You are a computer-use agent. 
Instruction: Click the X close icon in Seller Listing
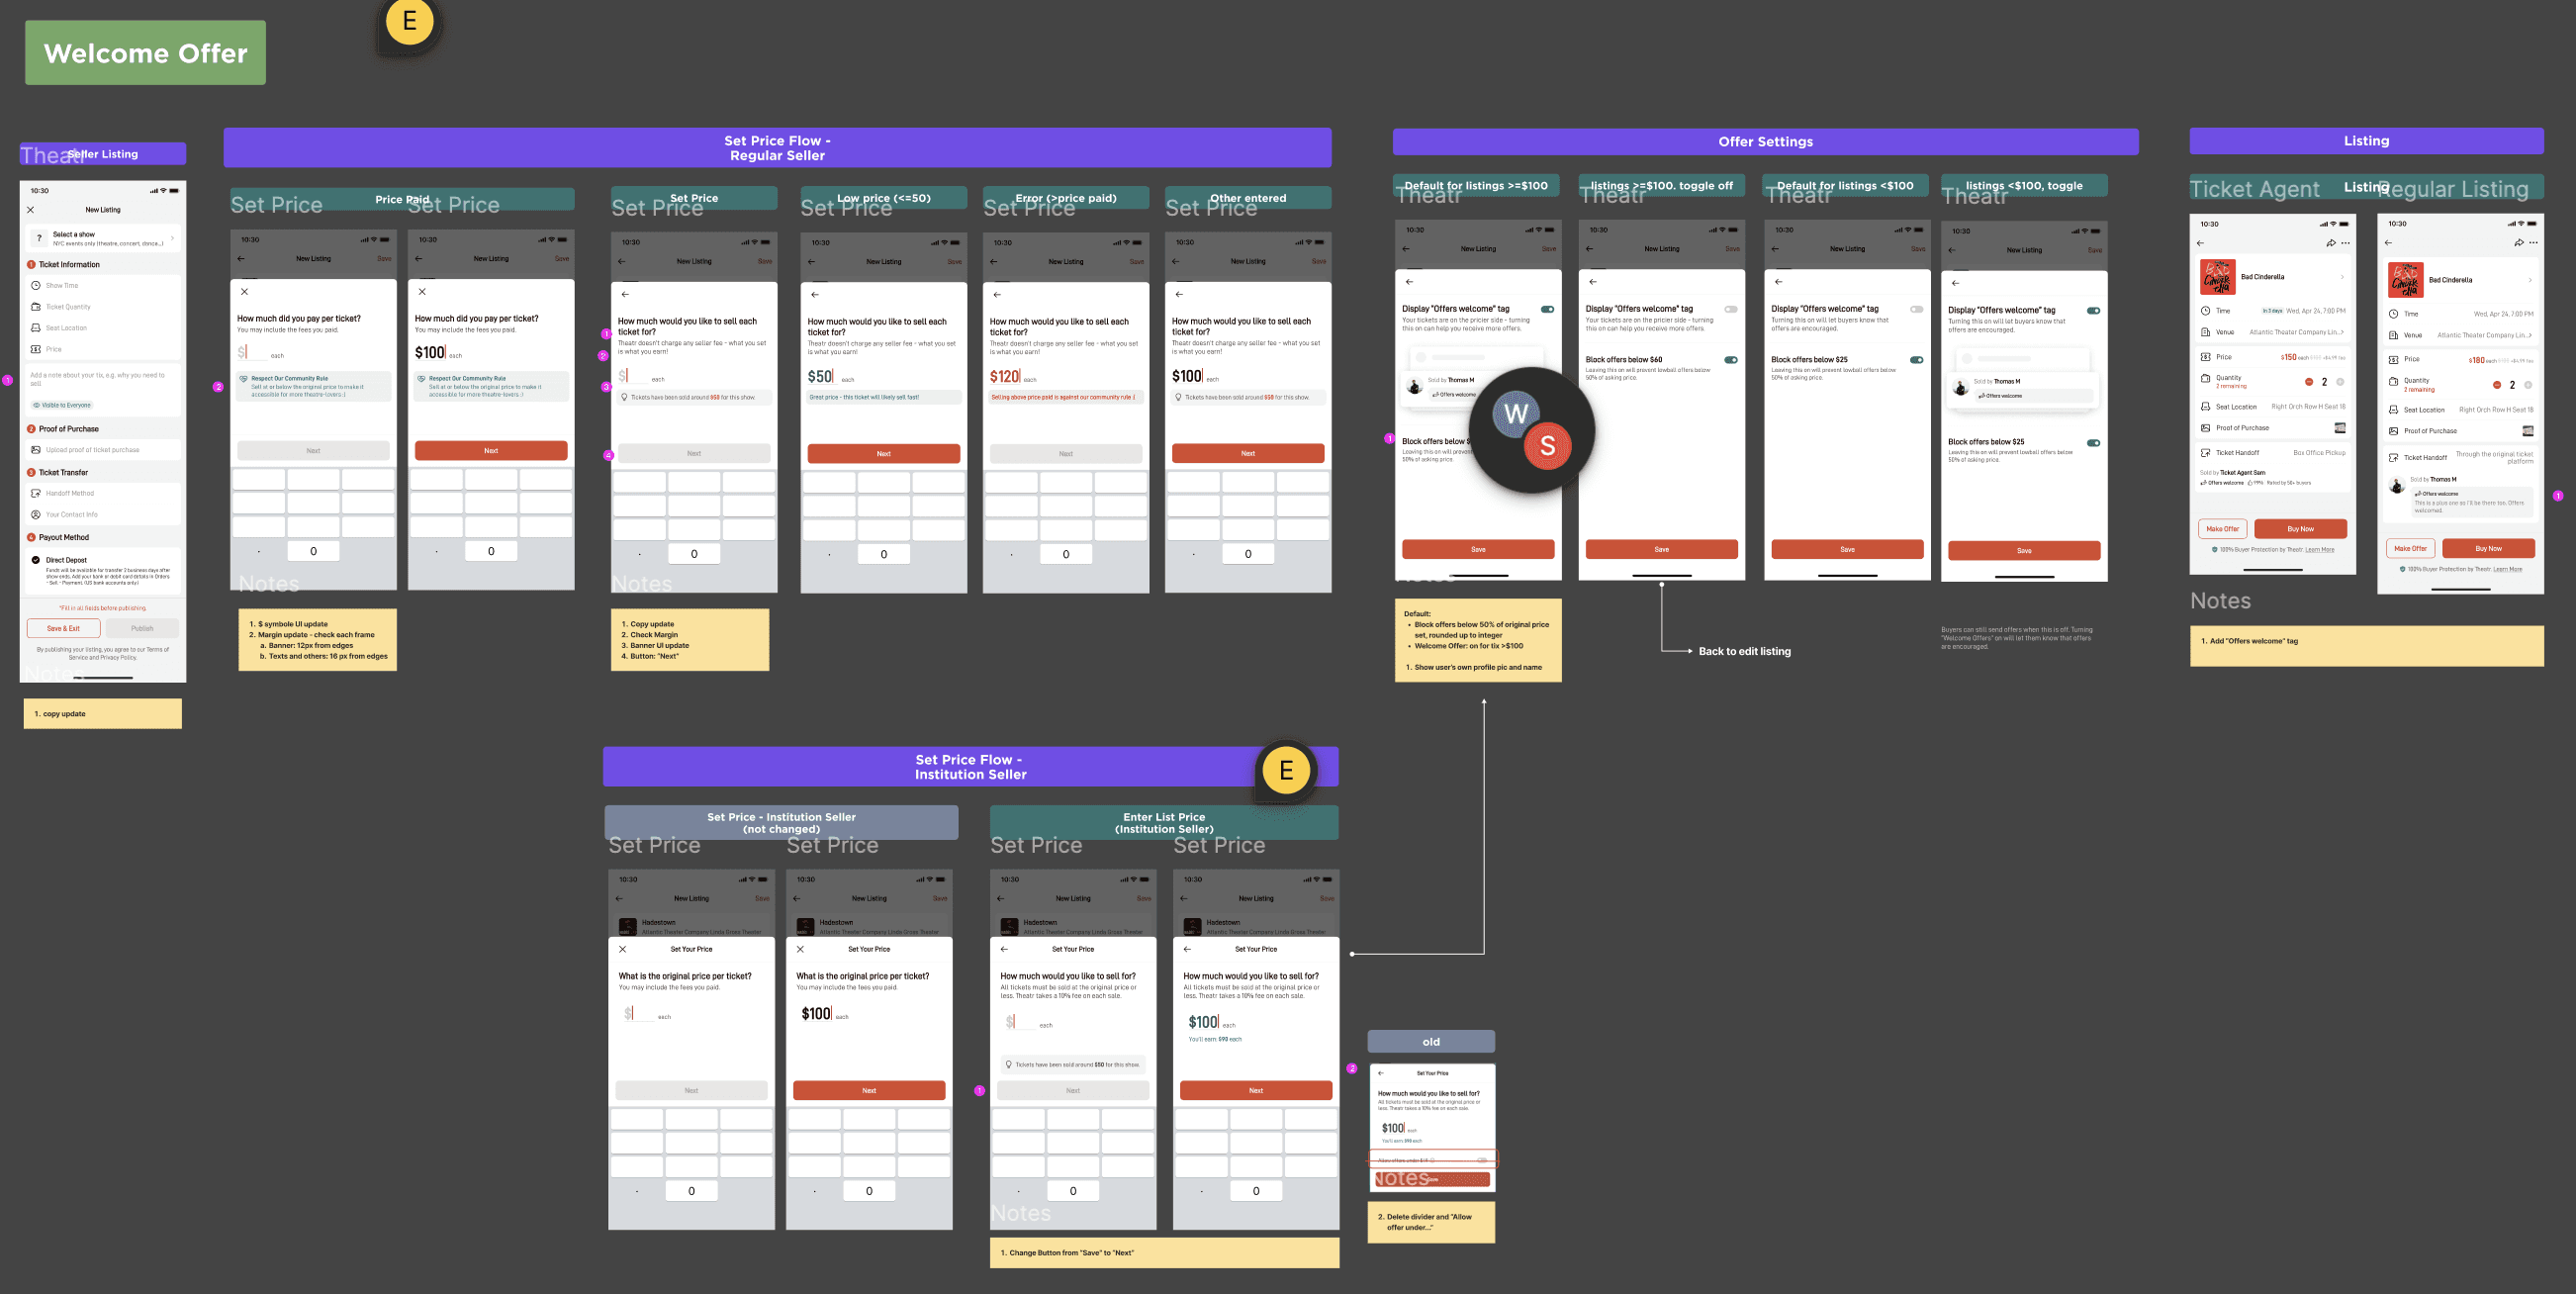31,210
